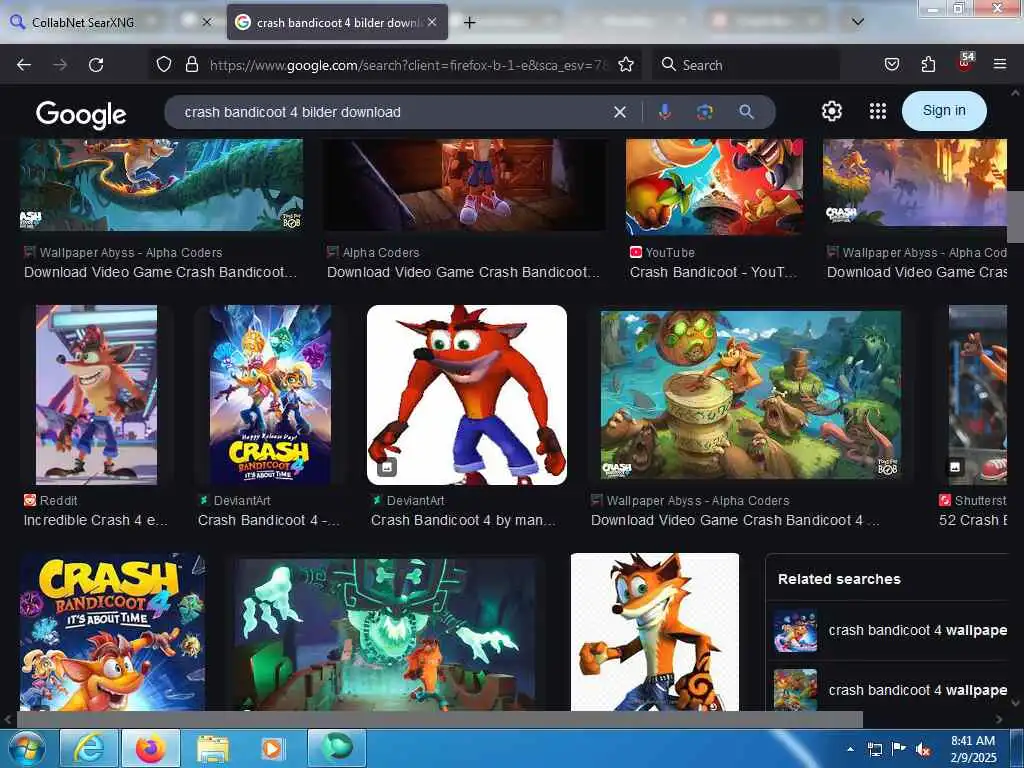Viewport: 1024px width, 768px height.
Task: Open the list all tabs dropdown
Action: click(x=858, y=22)
